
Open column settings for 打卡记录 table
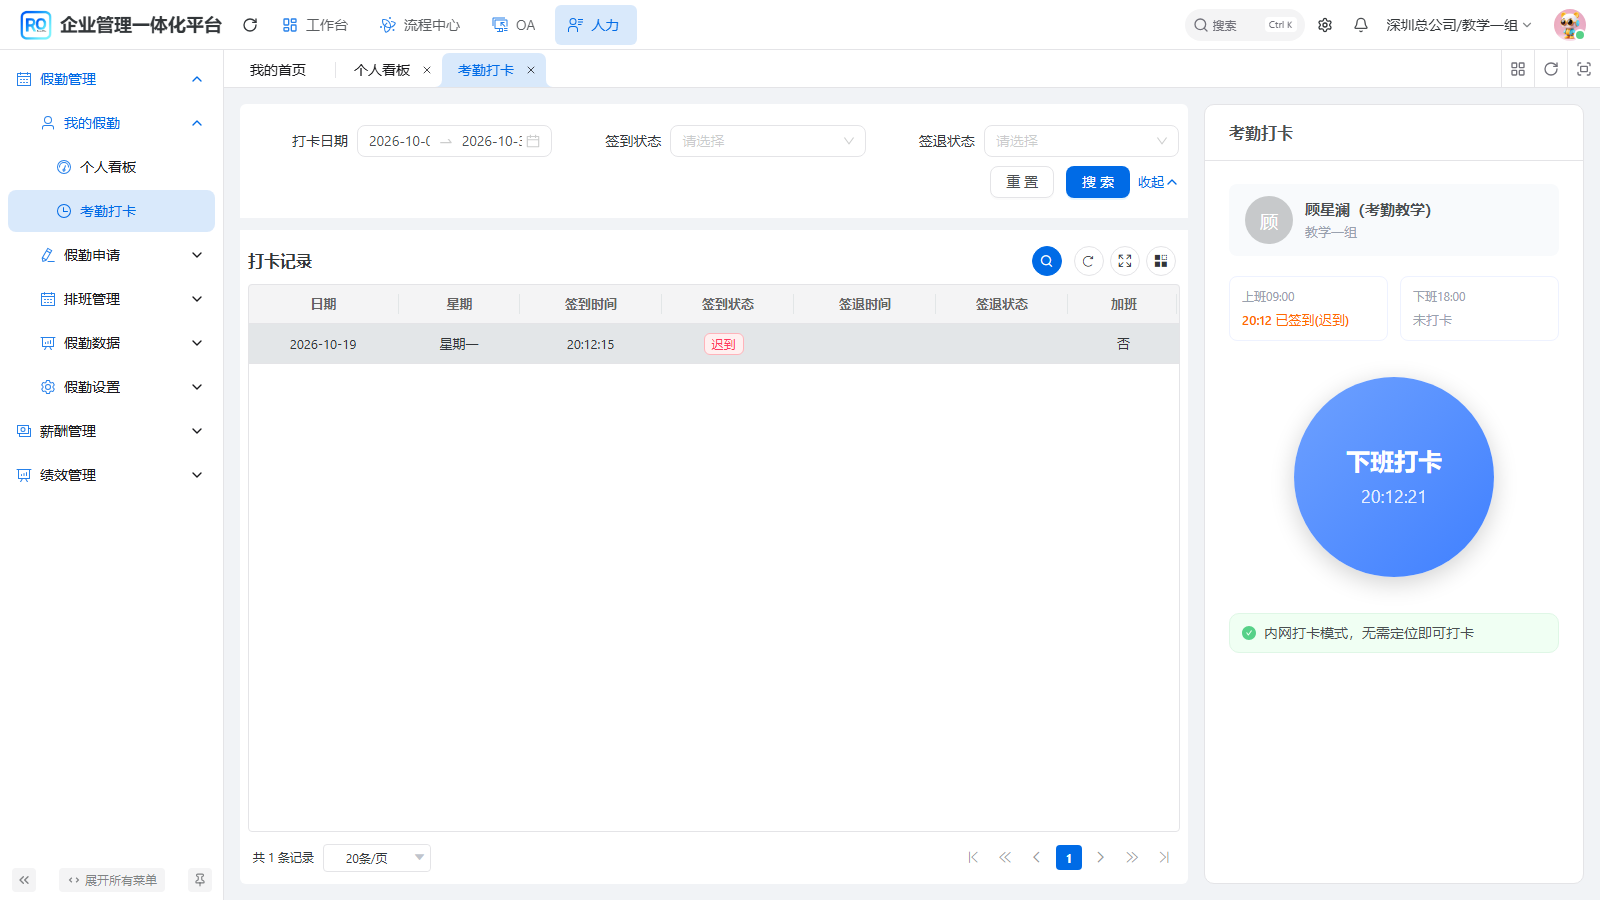coord(1161,261)
